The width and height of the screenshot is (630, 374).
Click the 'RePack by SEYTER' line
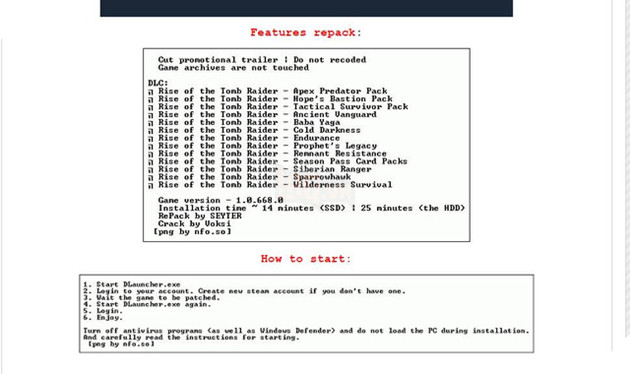coord(200,216)
